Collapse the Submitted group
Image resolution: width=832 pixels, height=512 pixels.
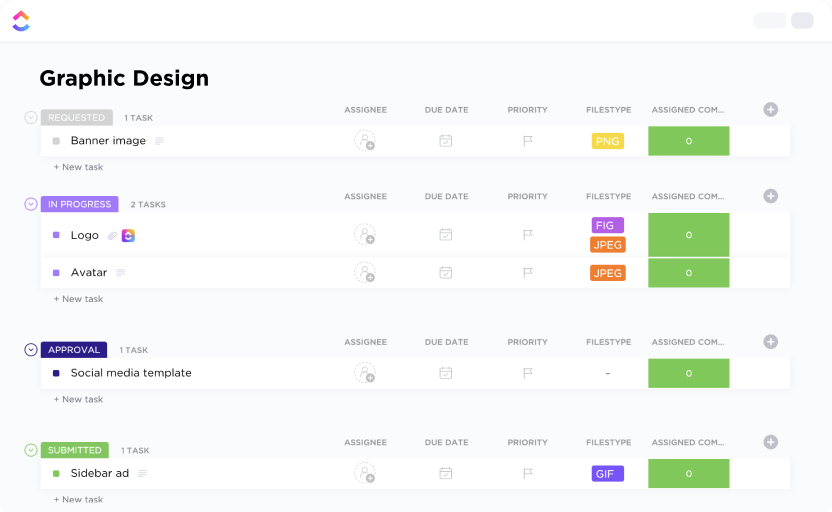pos(31,450)
